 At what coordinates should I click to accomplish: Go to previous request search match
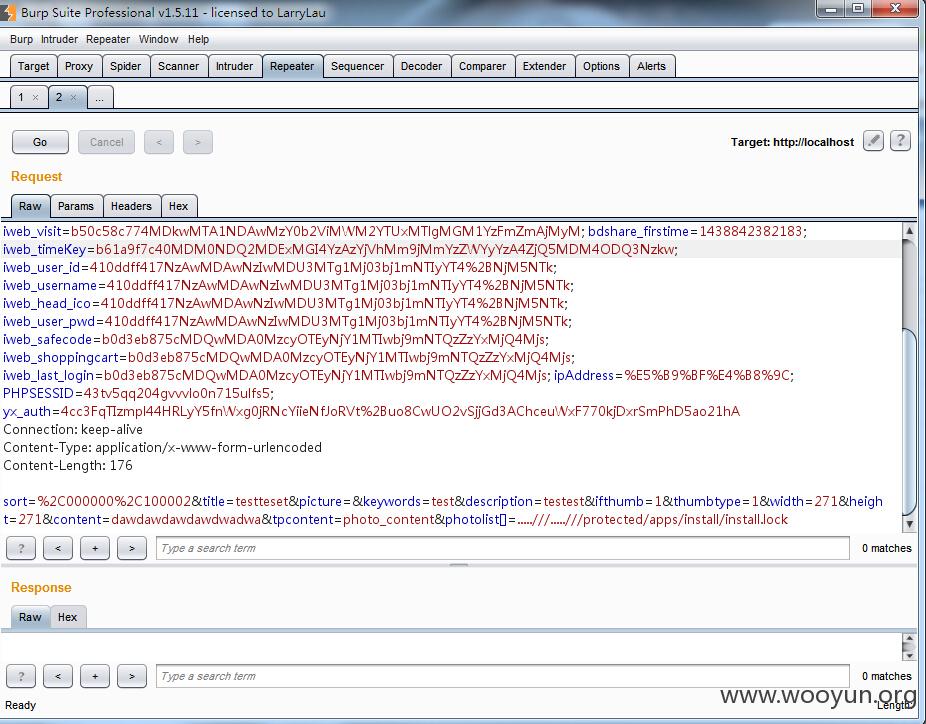[58, 548]
